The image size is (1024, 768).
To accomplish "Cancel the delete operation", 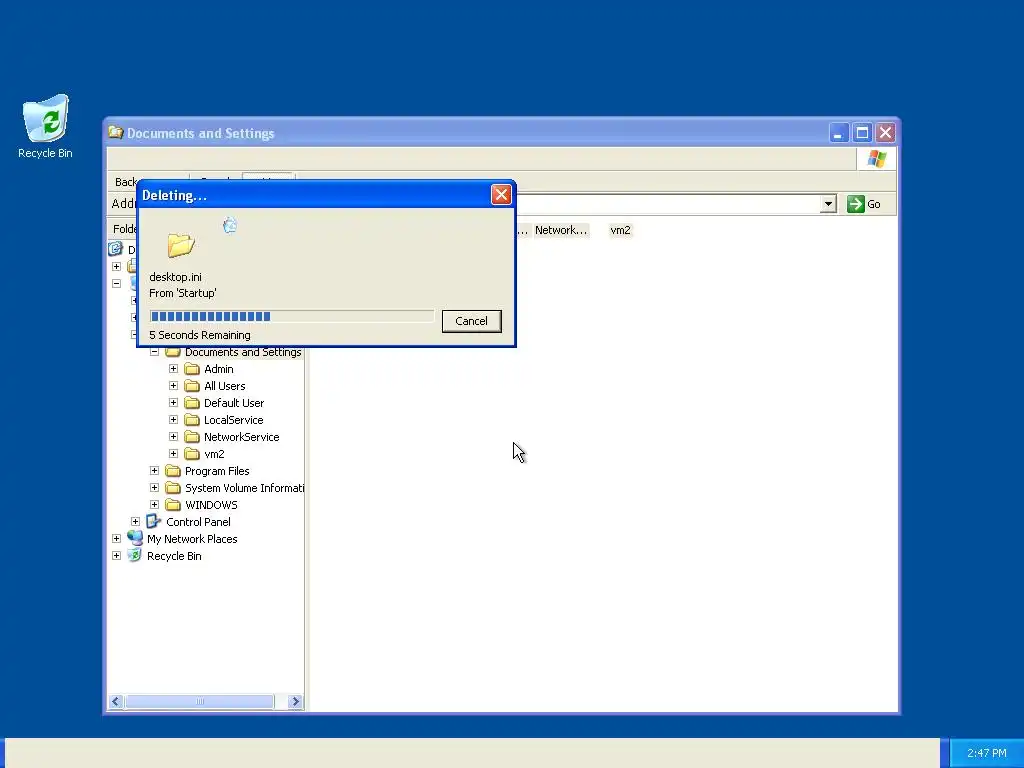I will click(x=472, y=321).
